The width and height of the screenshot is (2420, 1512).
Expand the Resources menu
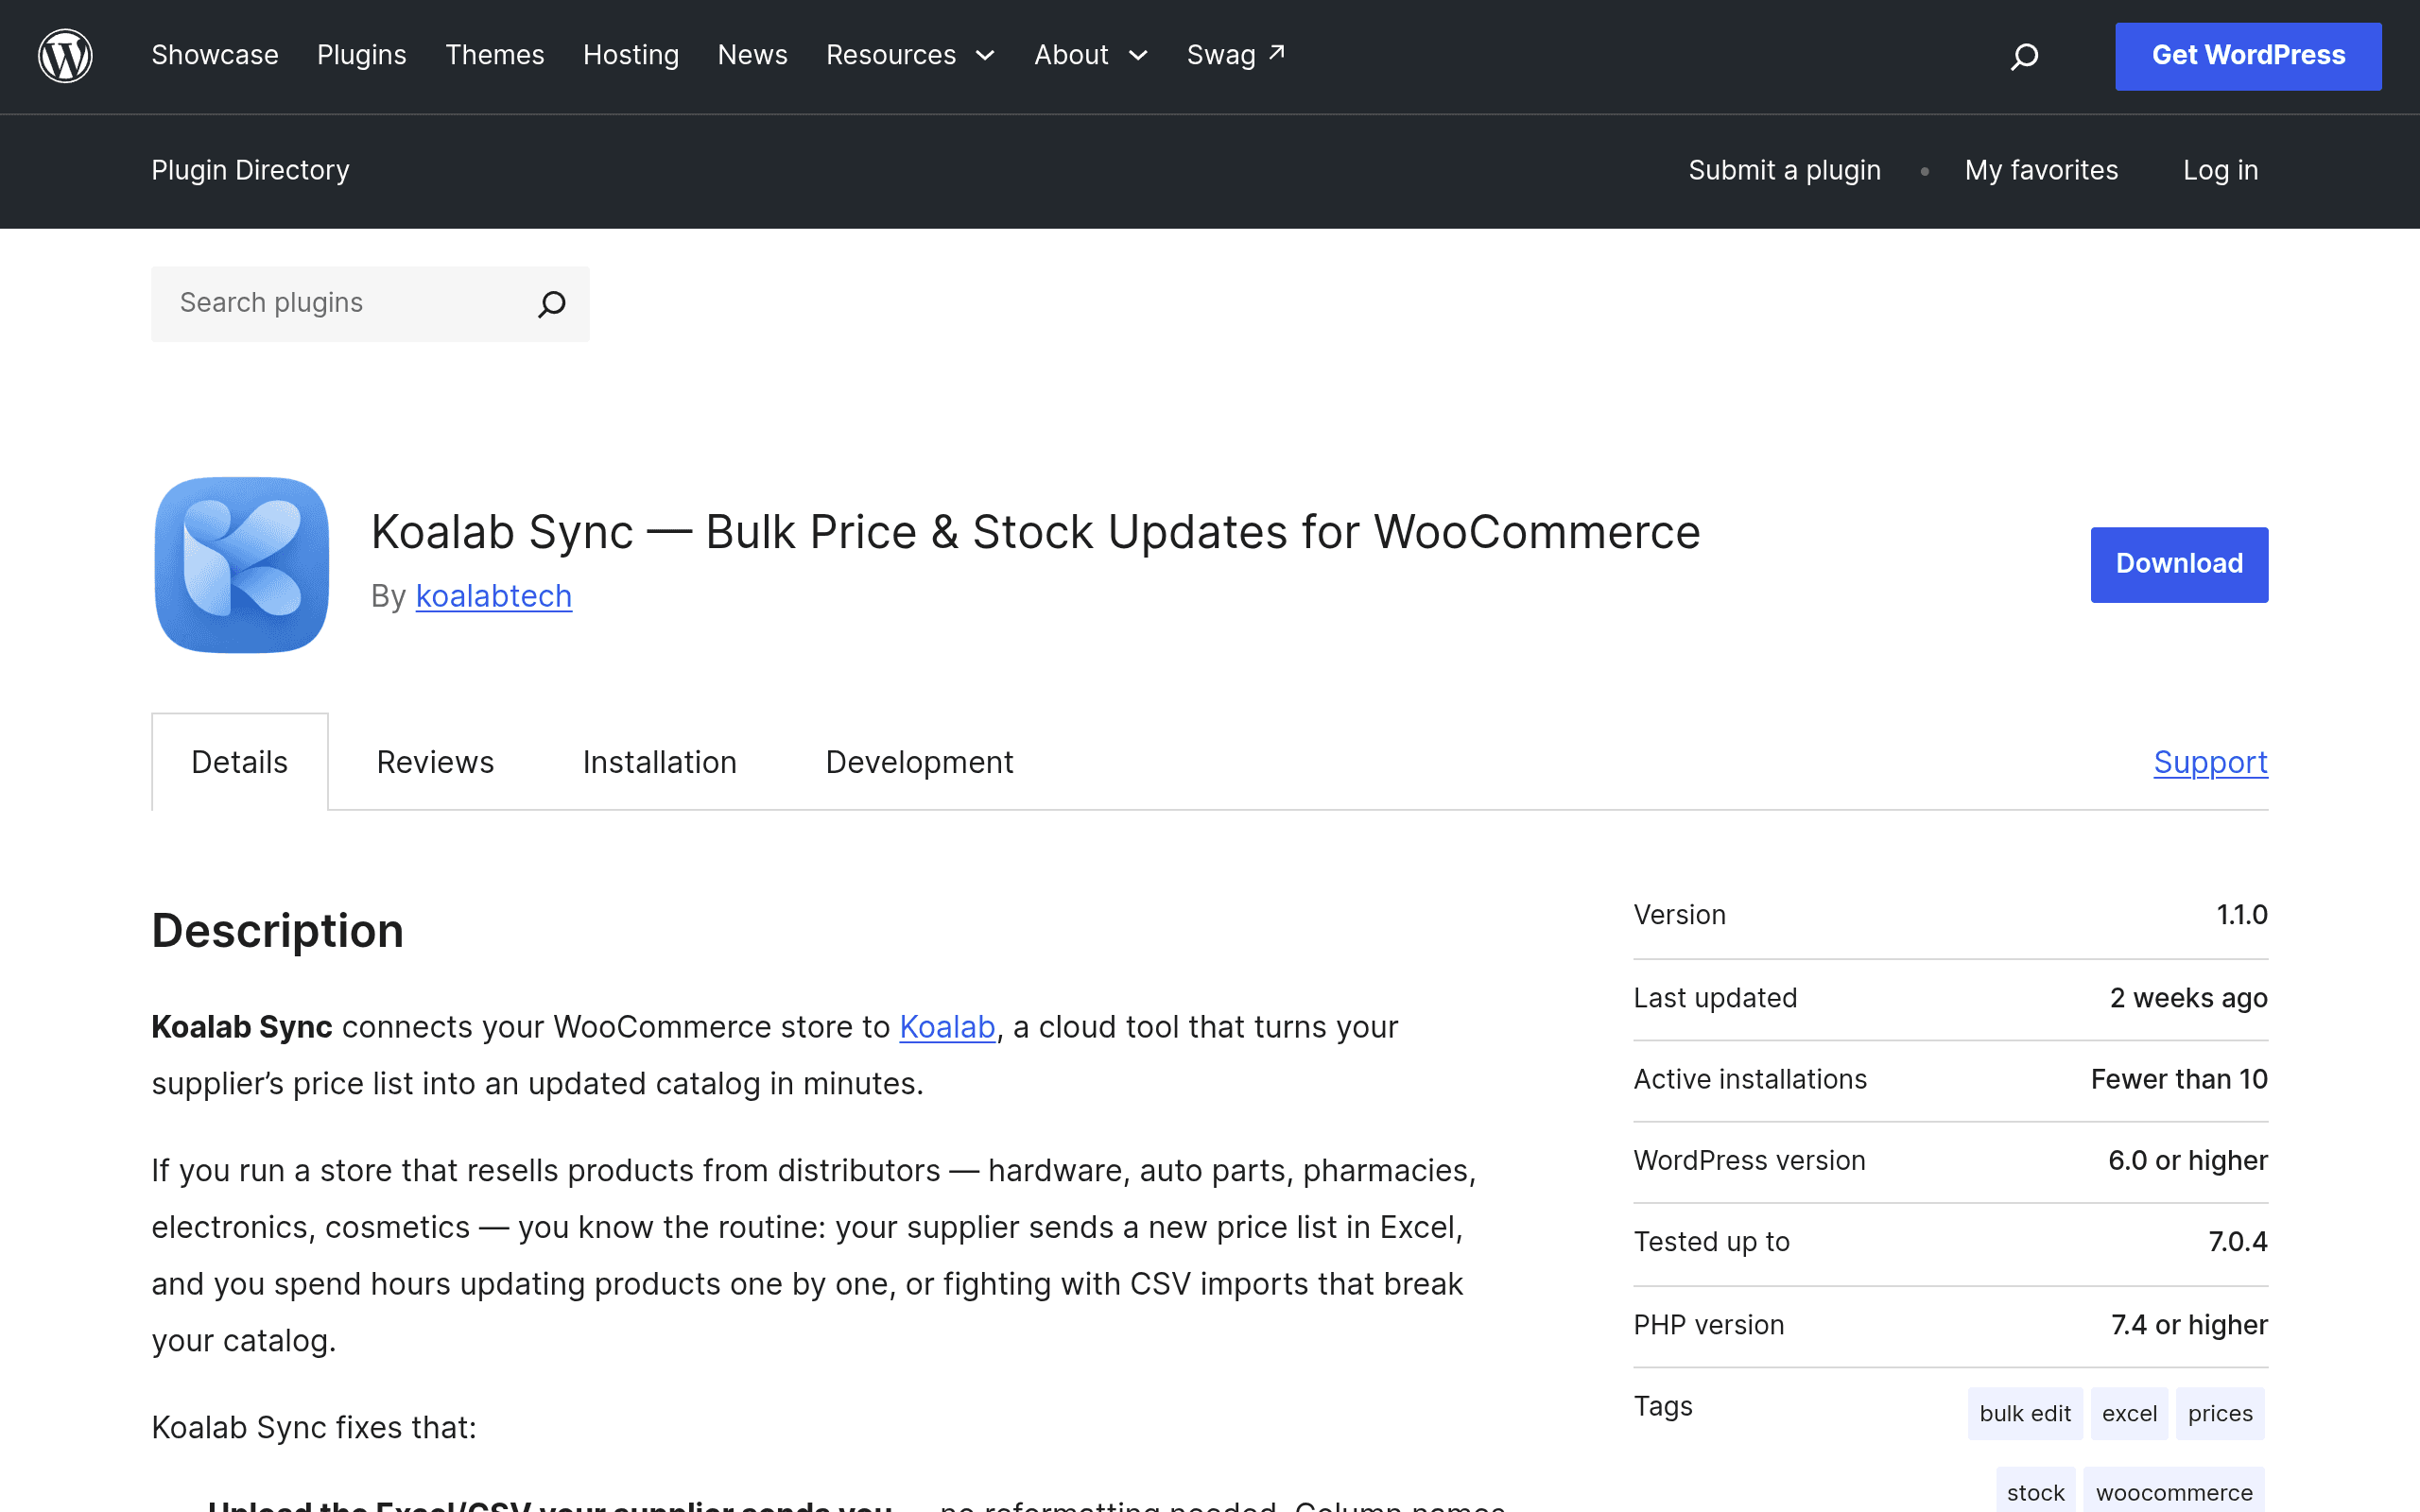click(x=910, y=55)
